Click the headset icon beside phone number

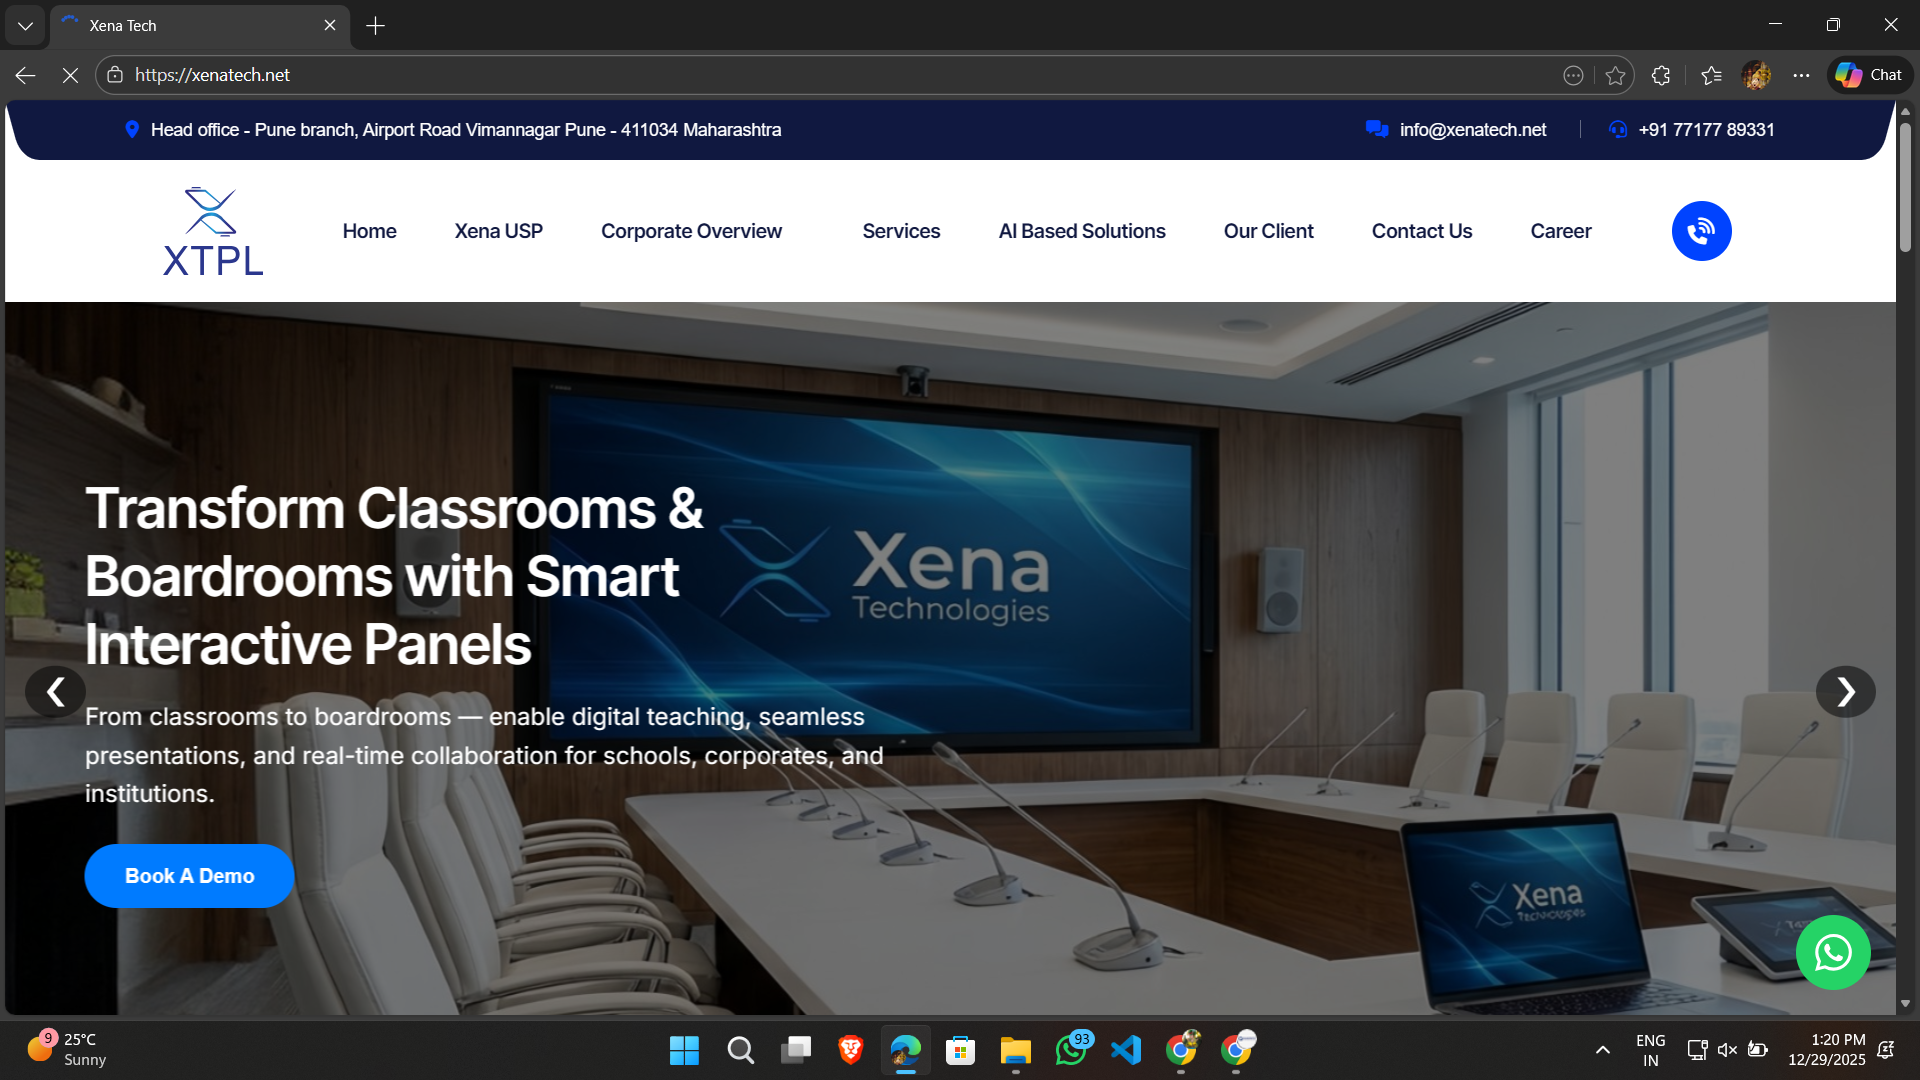pos(1618,129)
